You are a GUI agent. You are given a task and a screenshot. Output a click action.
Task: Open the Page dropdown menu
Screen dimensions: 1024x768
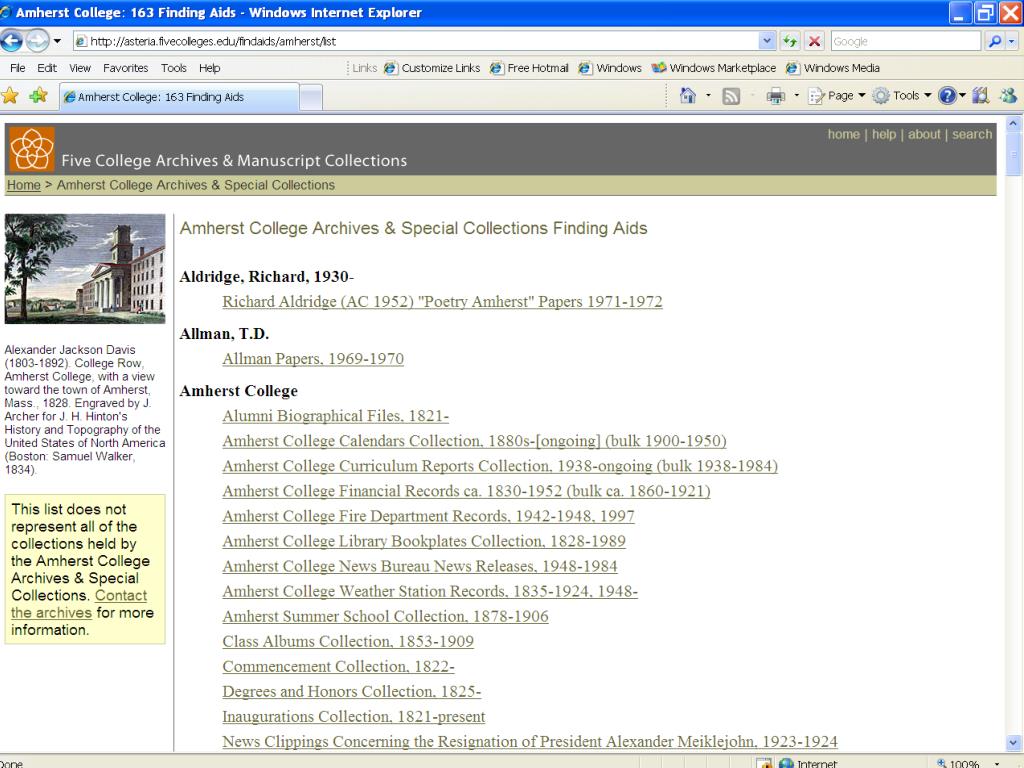tap(837, 95)
